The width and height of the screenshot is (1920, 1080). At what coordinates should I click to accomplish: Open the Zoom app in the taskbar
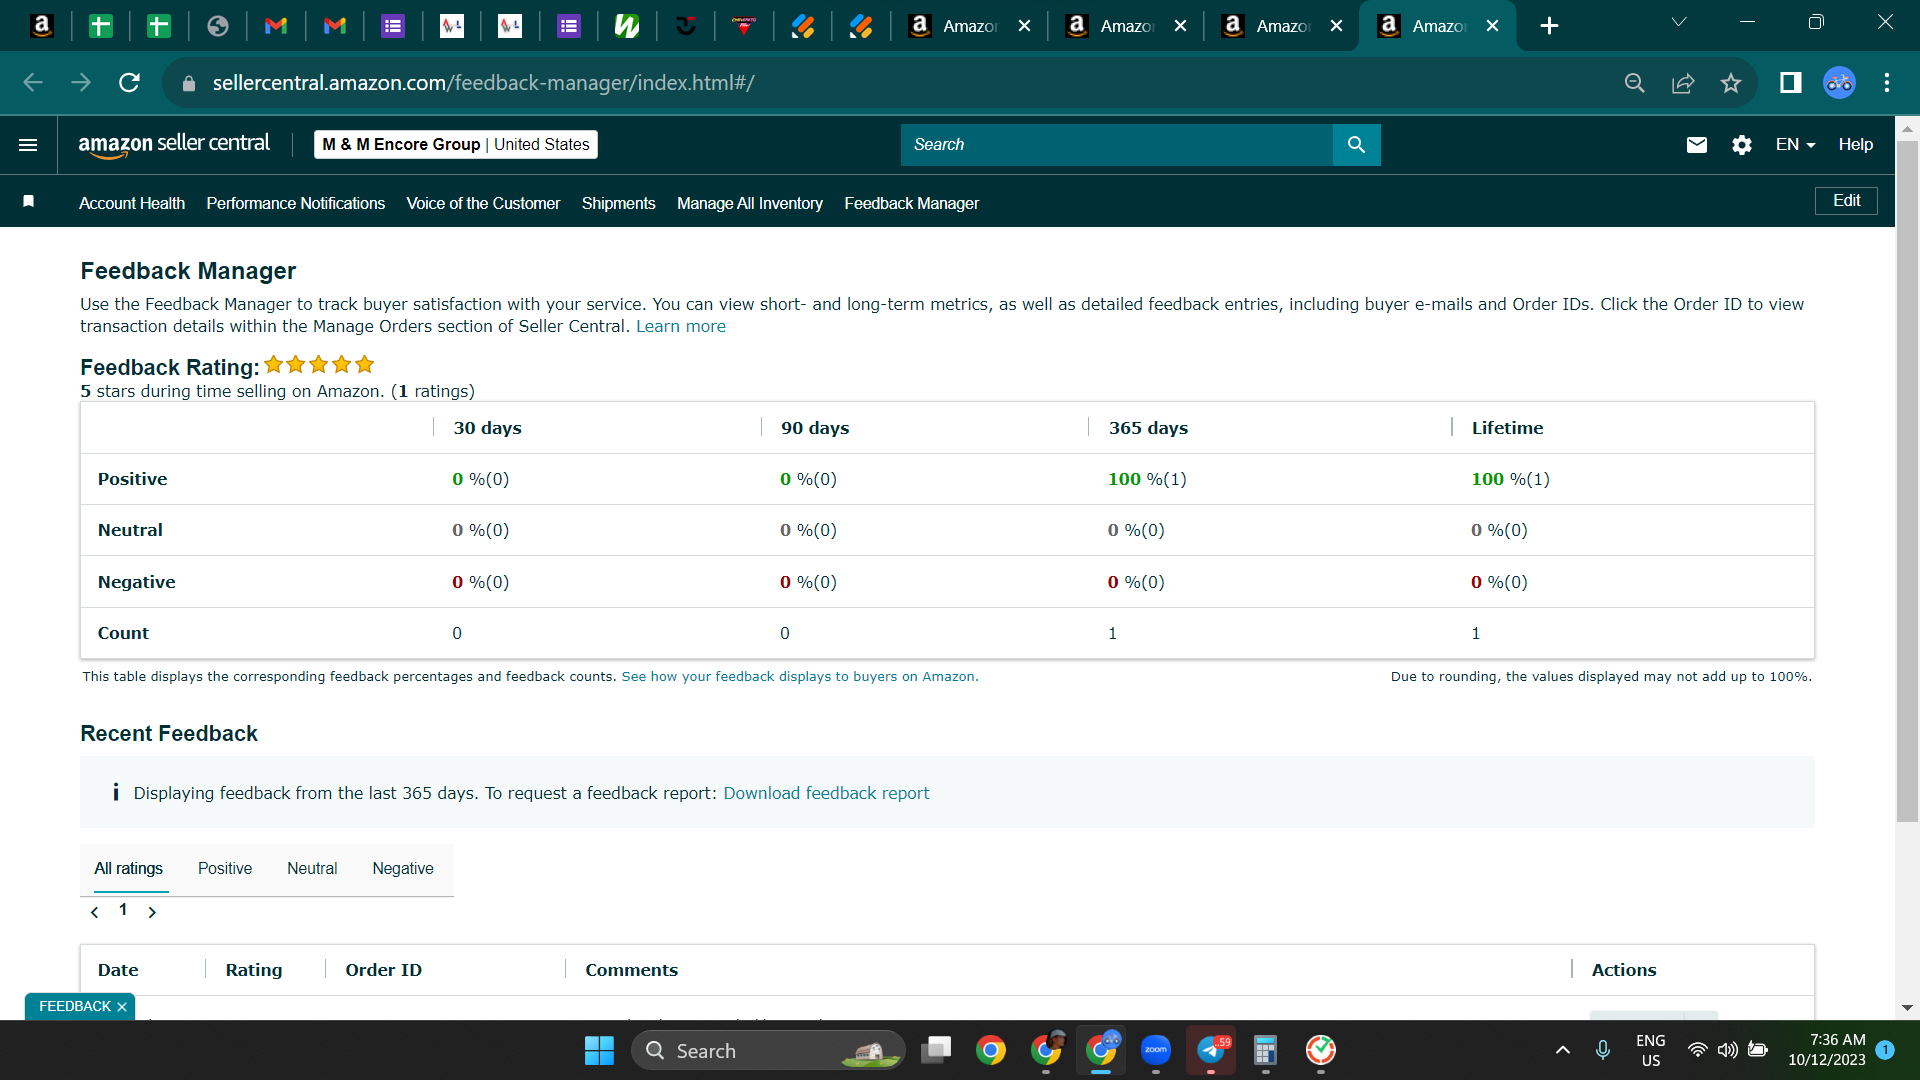coord(1156,1050)
